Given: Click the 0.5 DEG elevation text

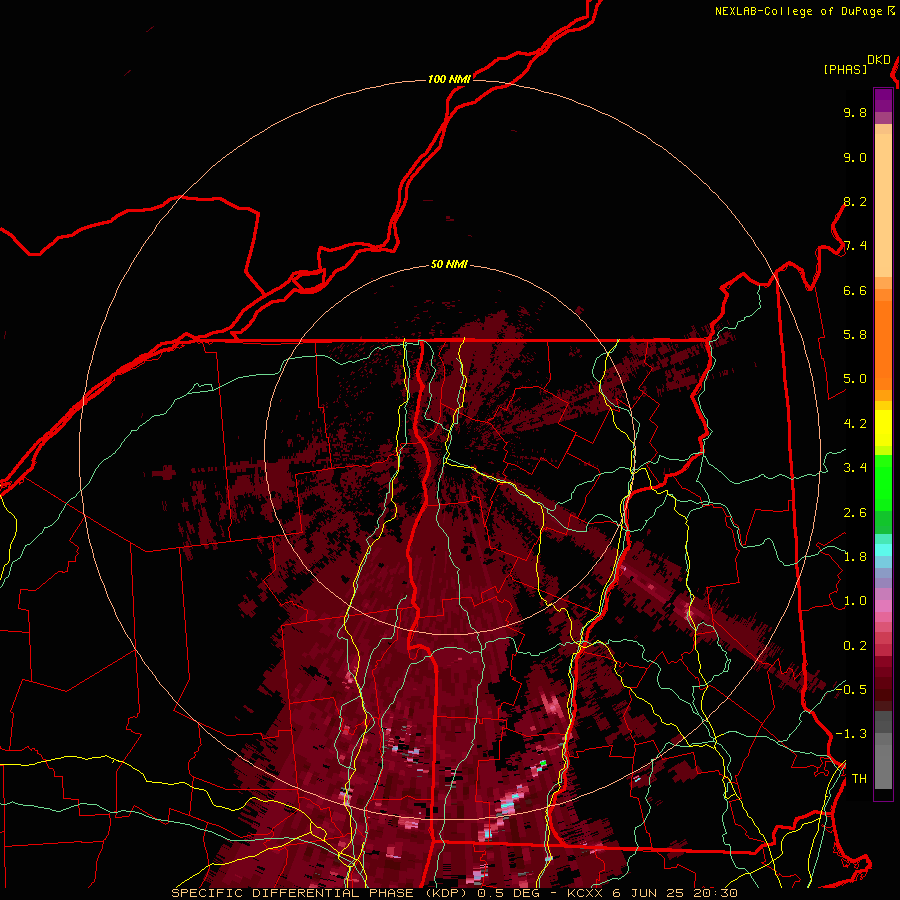Looking at the screenshot, I should 510,893.
